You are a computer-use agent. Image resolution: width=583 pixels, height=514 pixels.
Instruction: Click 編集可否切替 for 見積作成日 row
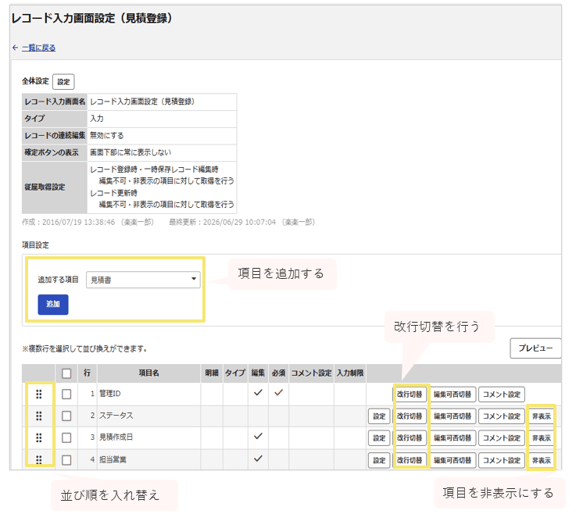[x=452, y=438]
